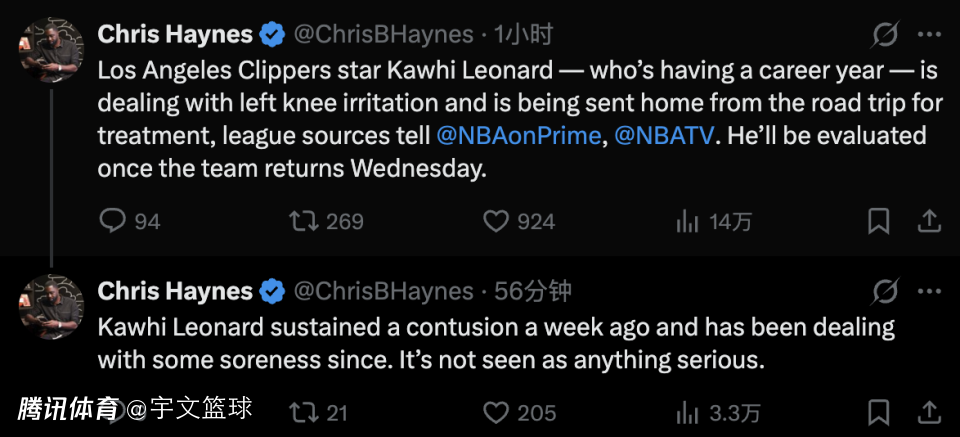960x437 pixels.
Task: Open more options menu on first tweet
Action: click(x=929, y=35)
